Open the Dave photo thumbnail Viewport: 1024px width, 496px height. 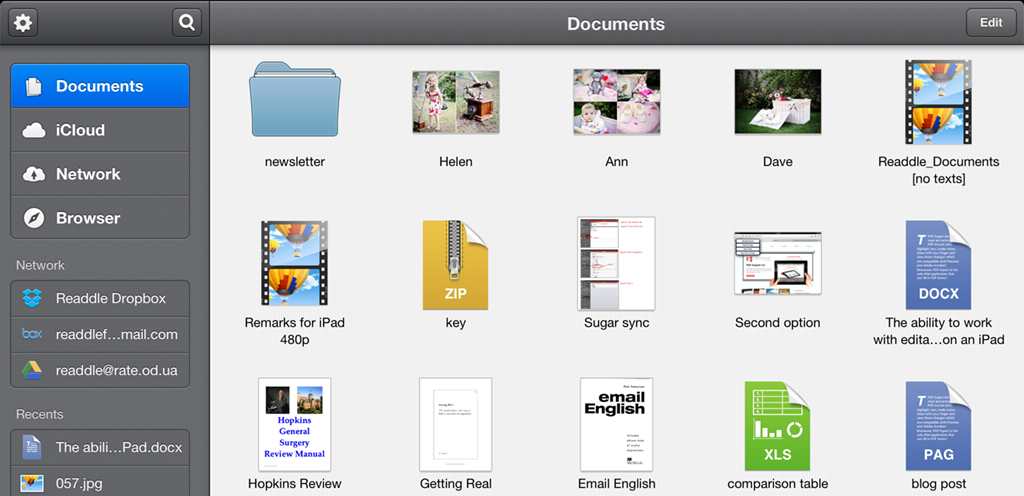pos(777,102)
